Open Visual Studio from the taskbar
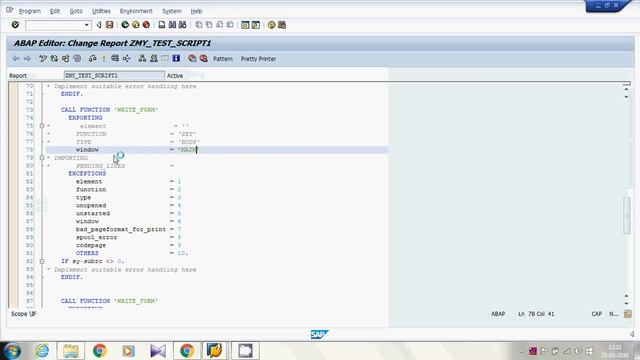This screenshot has width=640, height=360. point(158,351)
